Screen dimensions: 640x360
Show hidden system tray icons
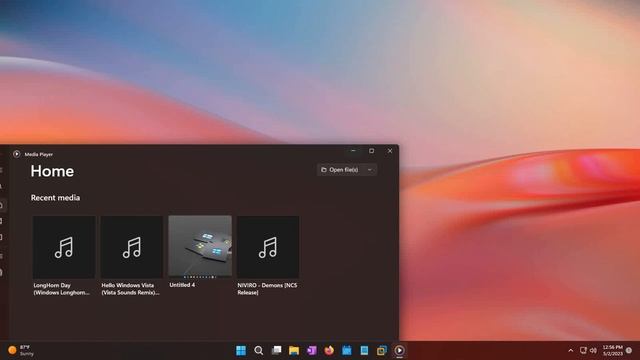tap(571, 350)
